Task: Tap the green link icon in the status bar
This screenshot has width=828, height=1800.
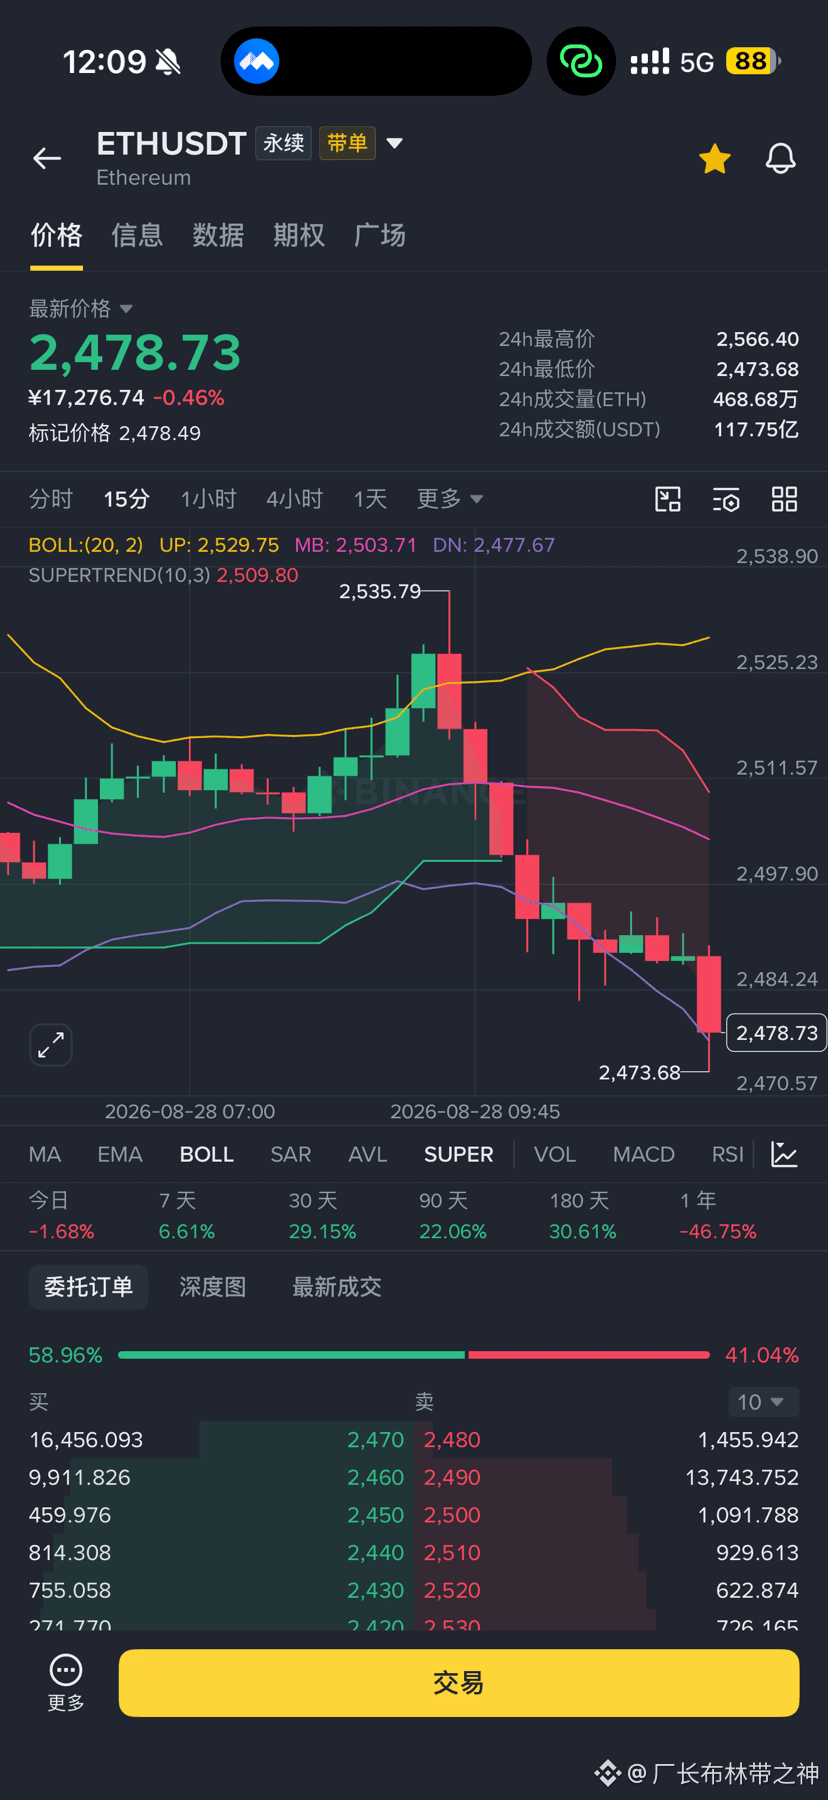Action: (581, 62)
